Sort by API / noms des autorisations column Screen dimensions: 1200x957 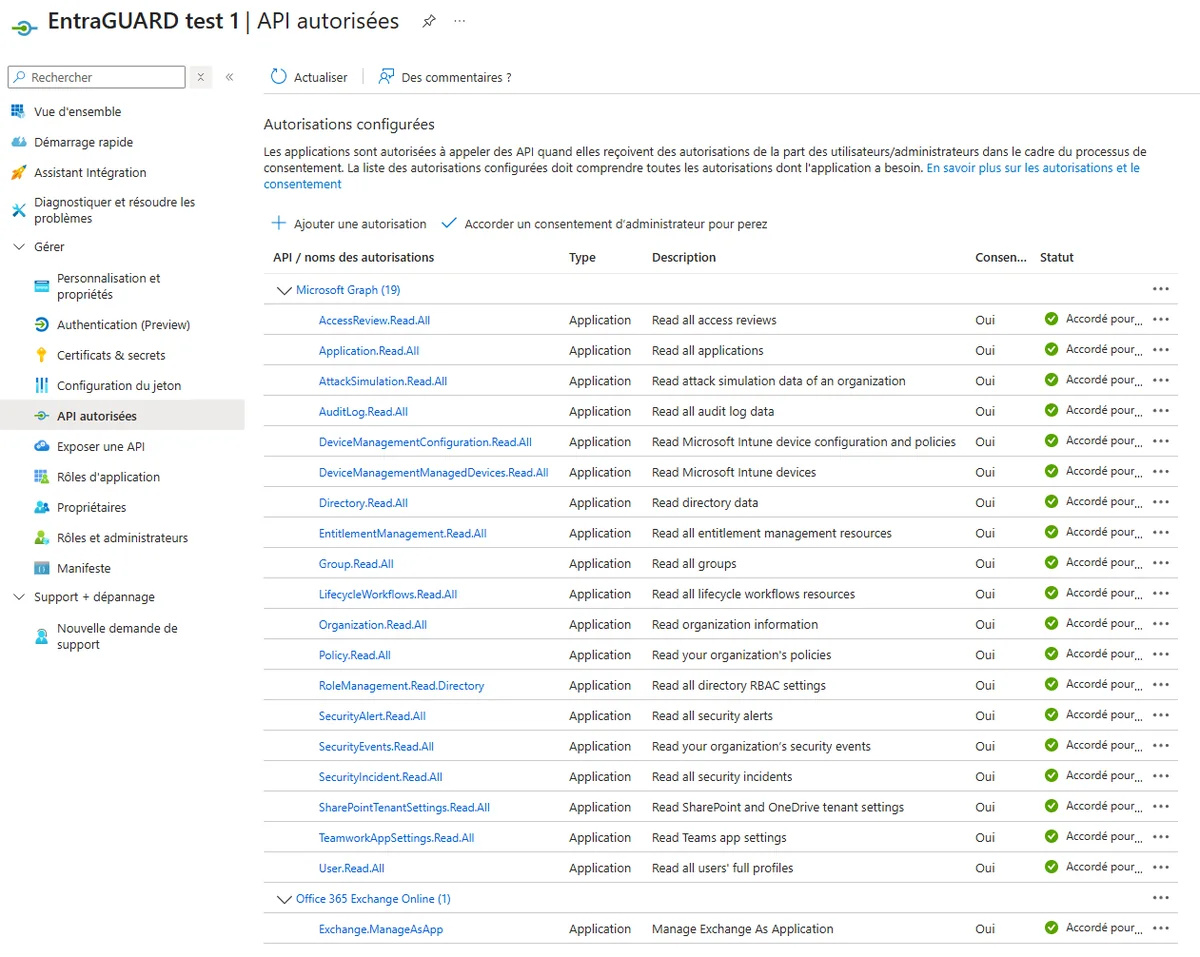[353, 258]
